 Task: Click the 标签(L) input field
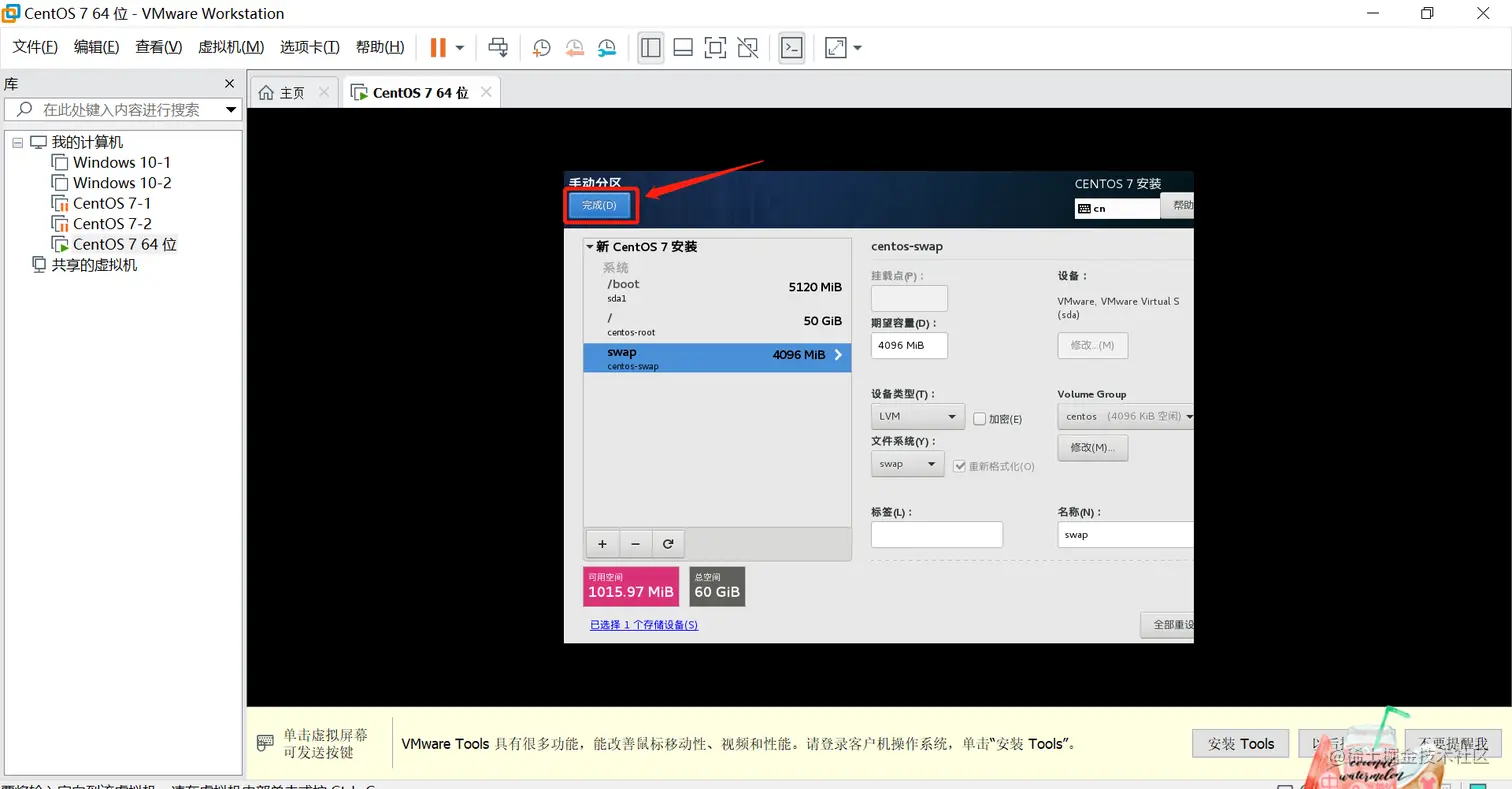[x=936, y=534]
